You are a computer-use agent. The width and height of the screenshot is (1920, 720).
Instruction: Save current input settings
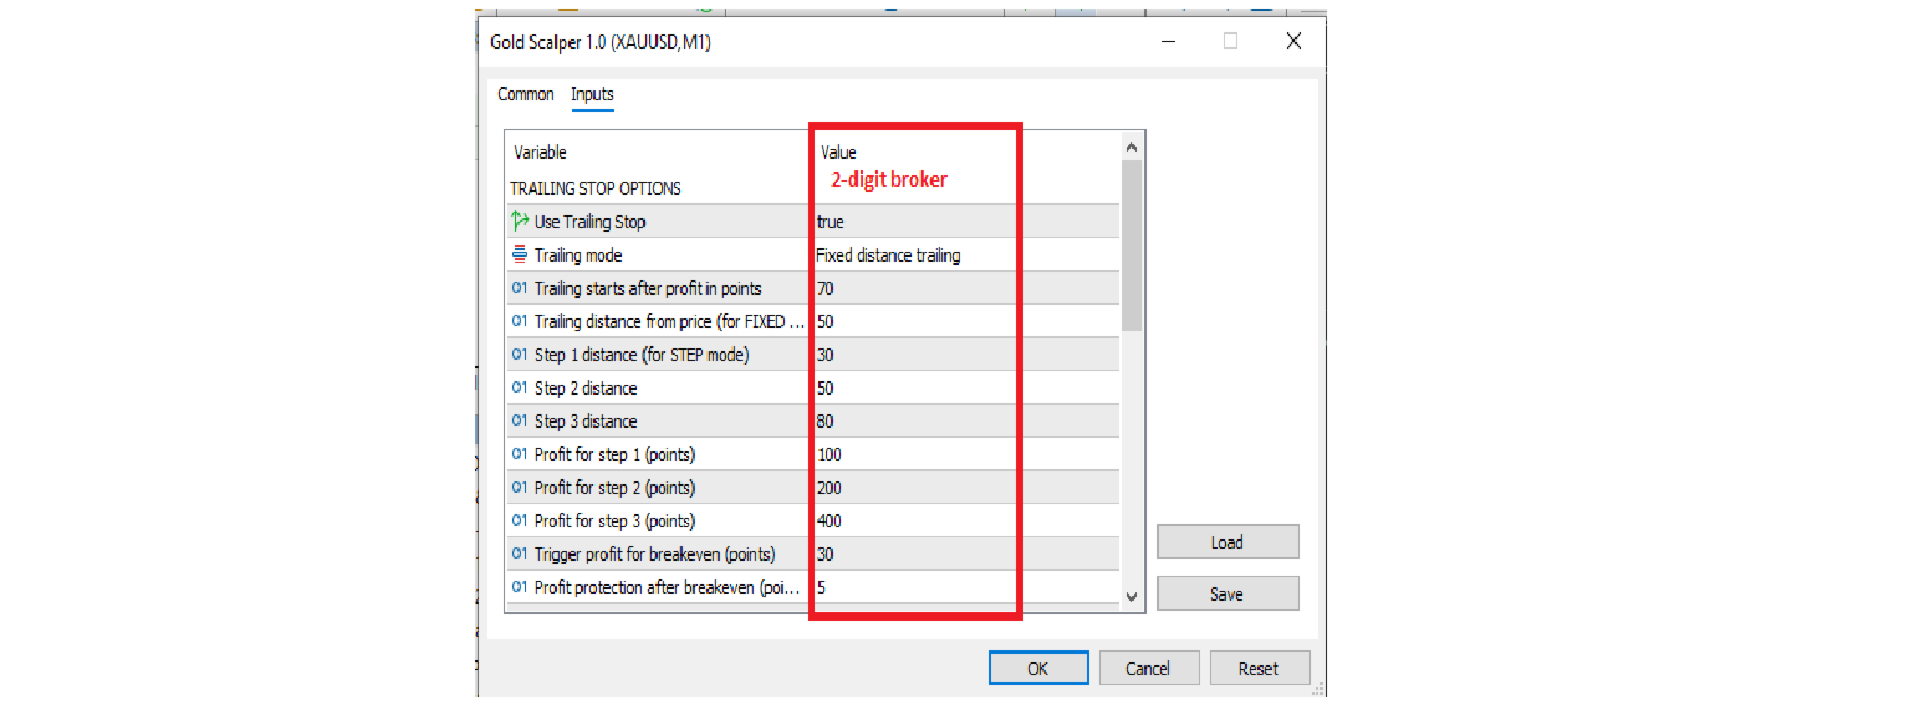[x=1228, y=594]
